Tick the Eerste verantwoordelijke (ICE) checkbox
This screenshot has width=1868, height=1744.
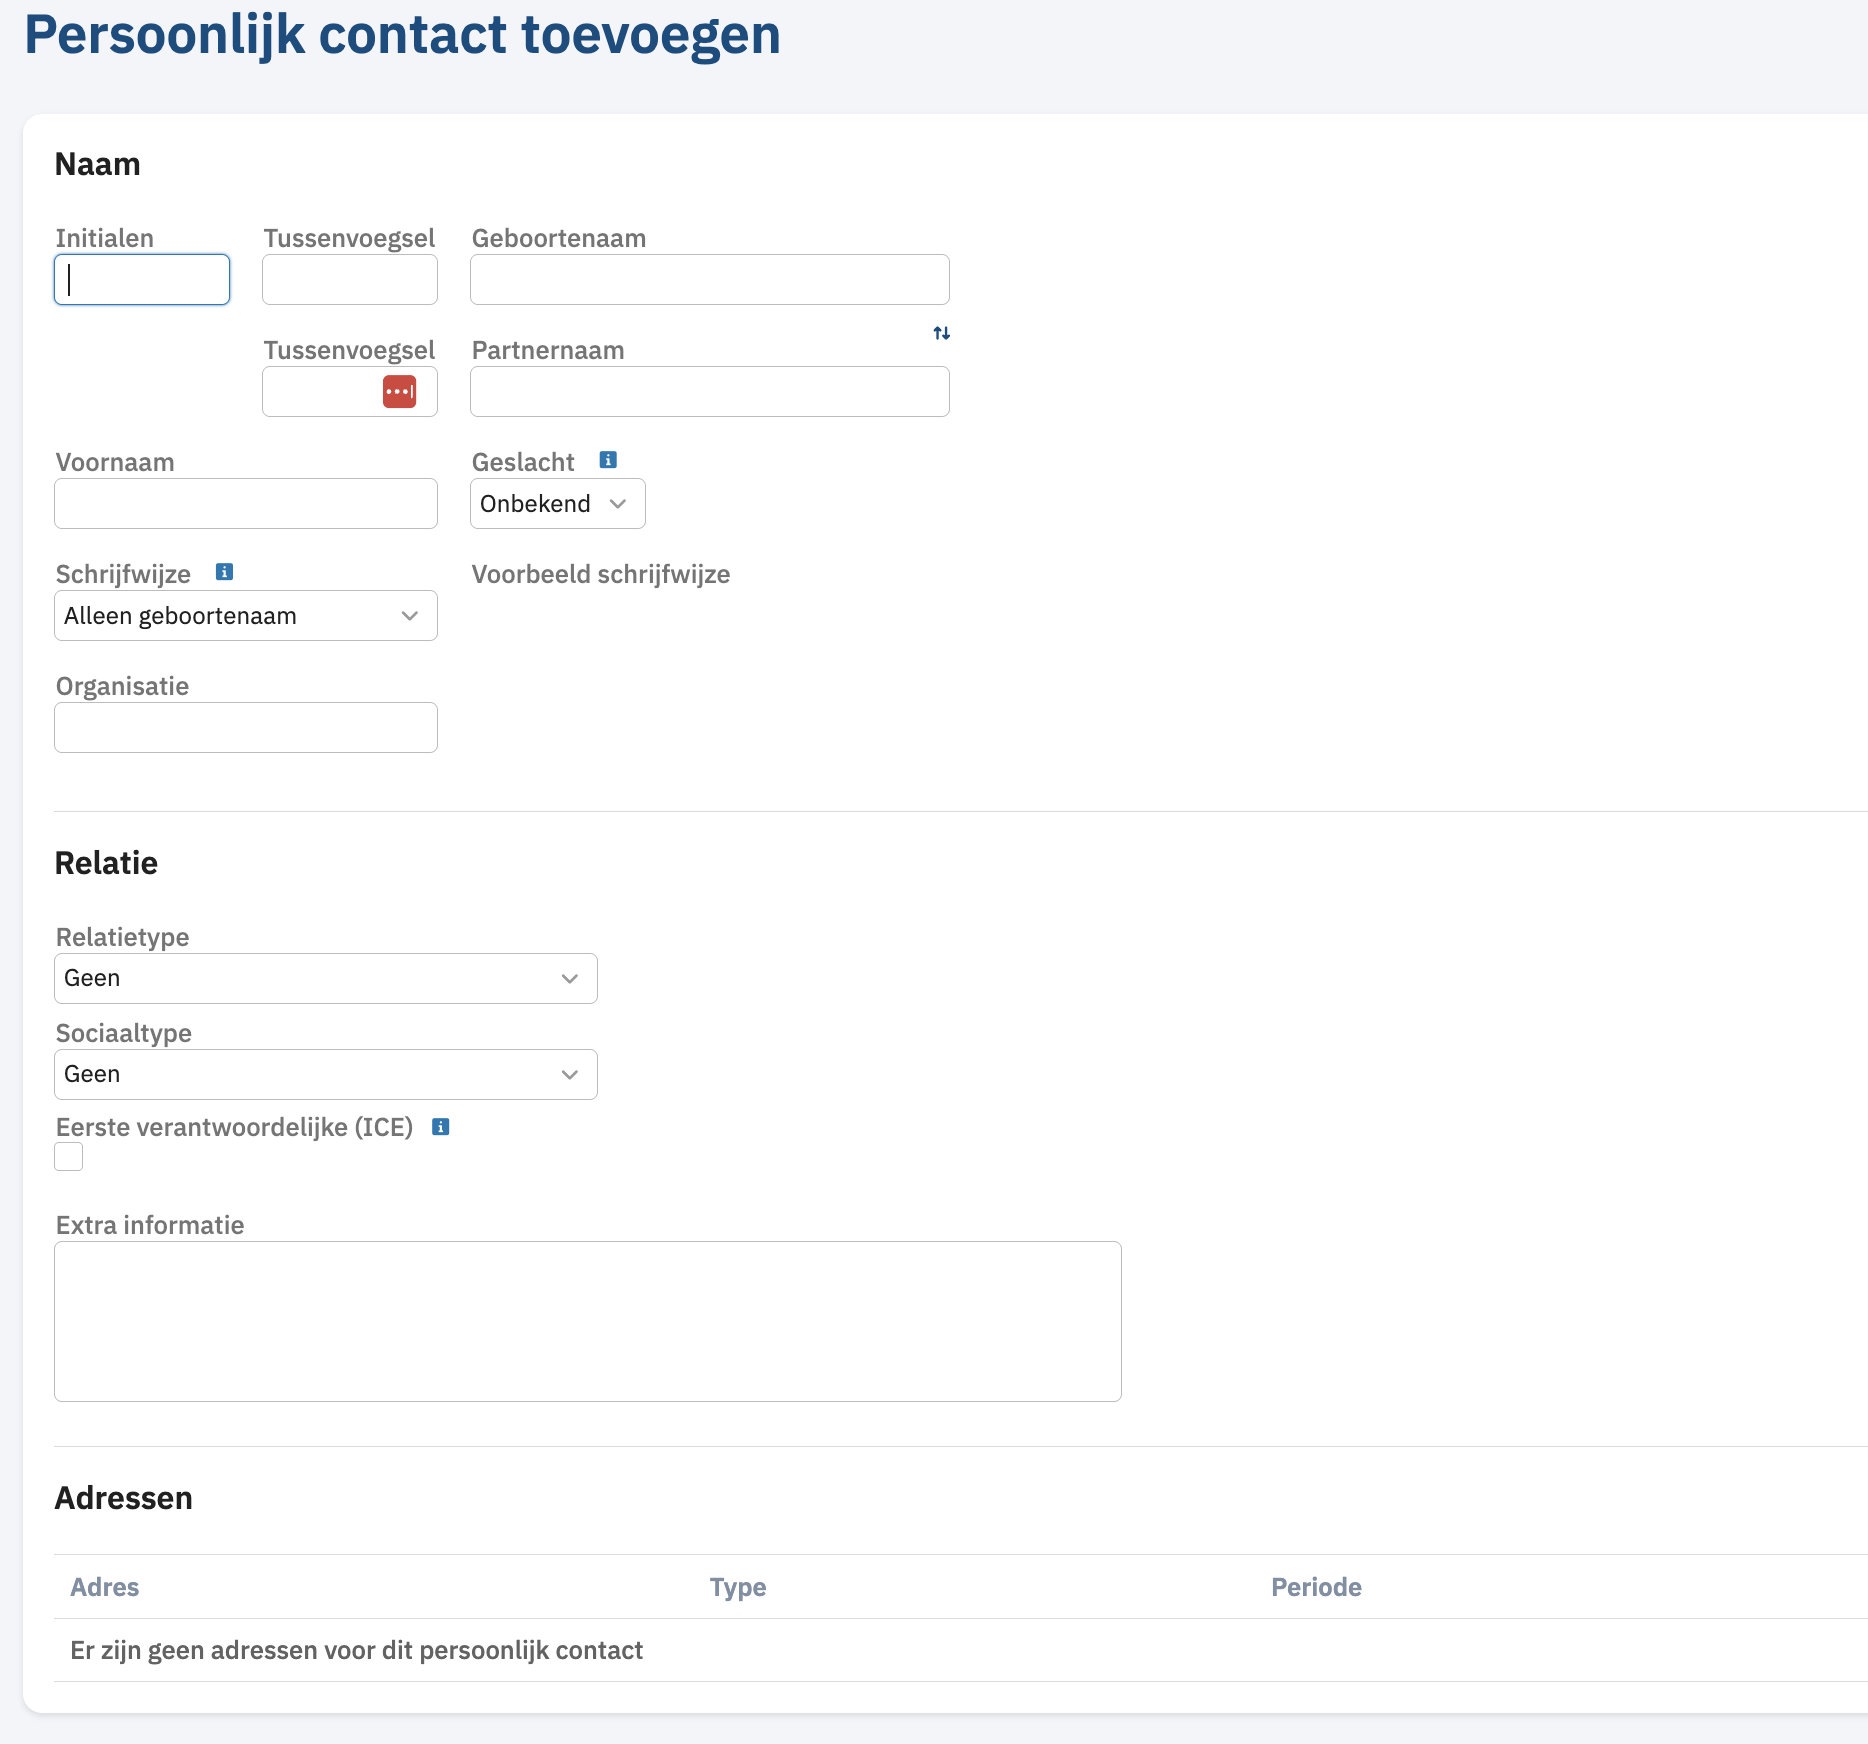tap(69, 1157)
